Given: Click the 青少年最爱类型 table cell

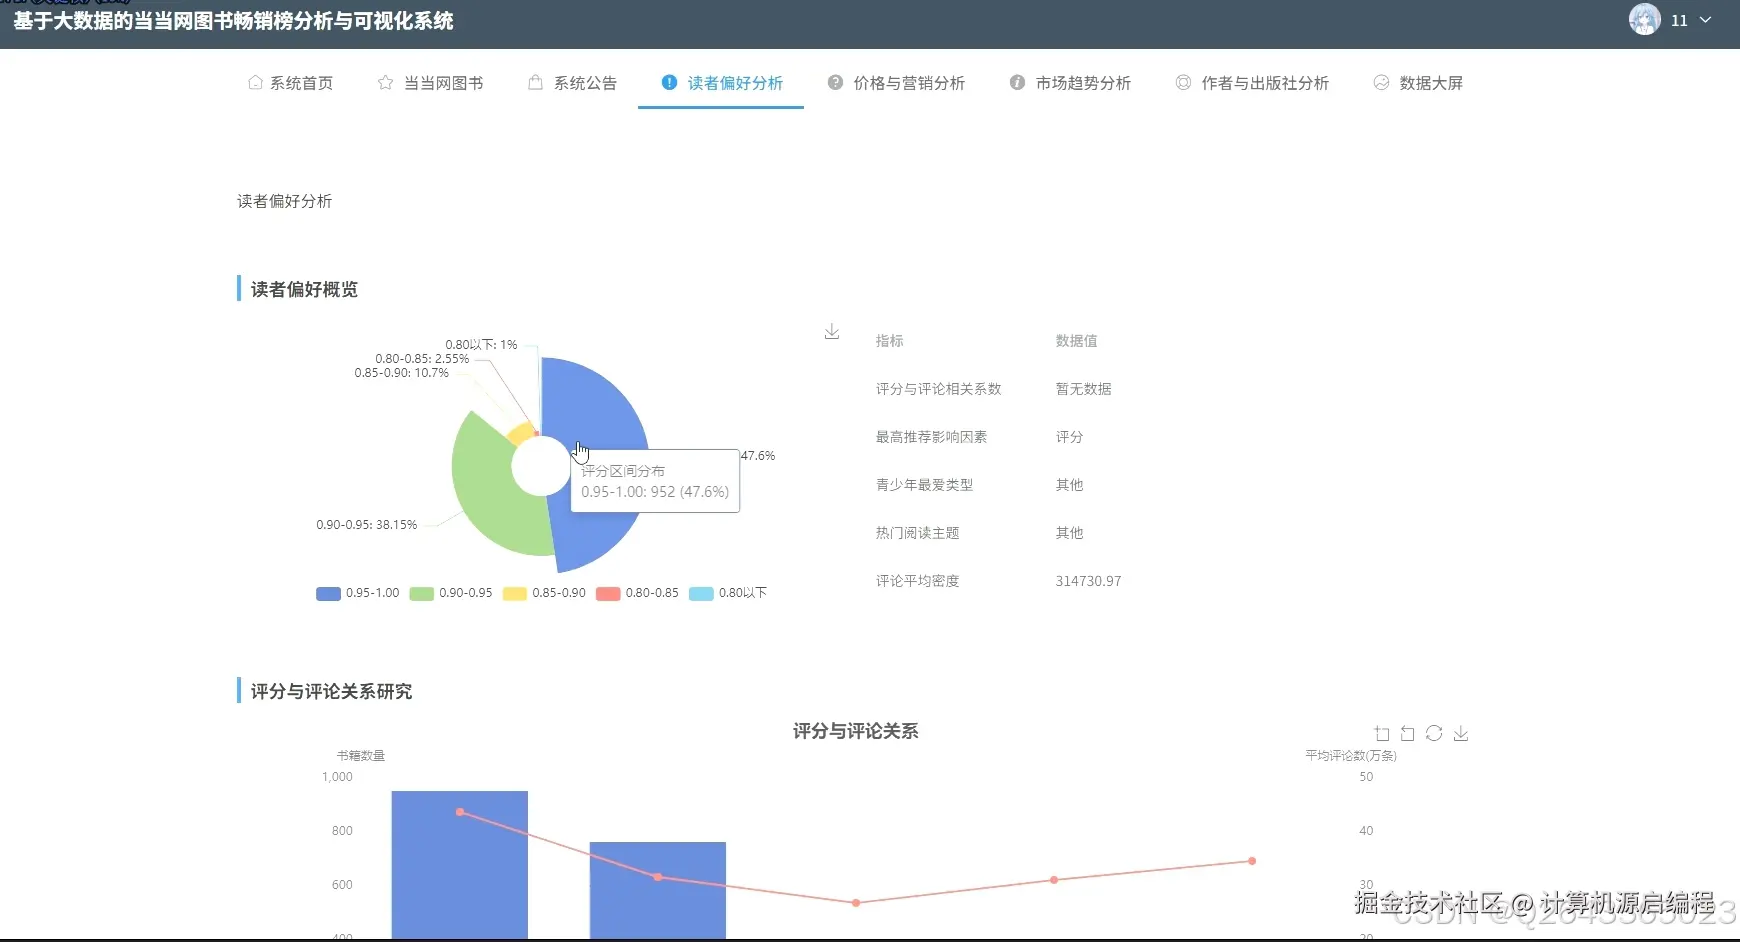Looking at the screenshot, I should pyautogui.click(x=924, y=485).
